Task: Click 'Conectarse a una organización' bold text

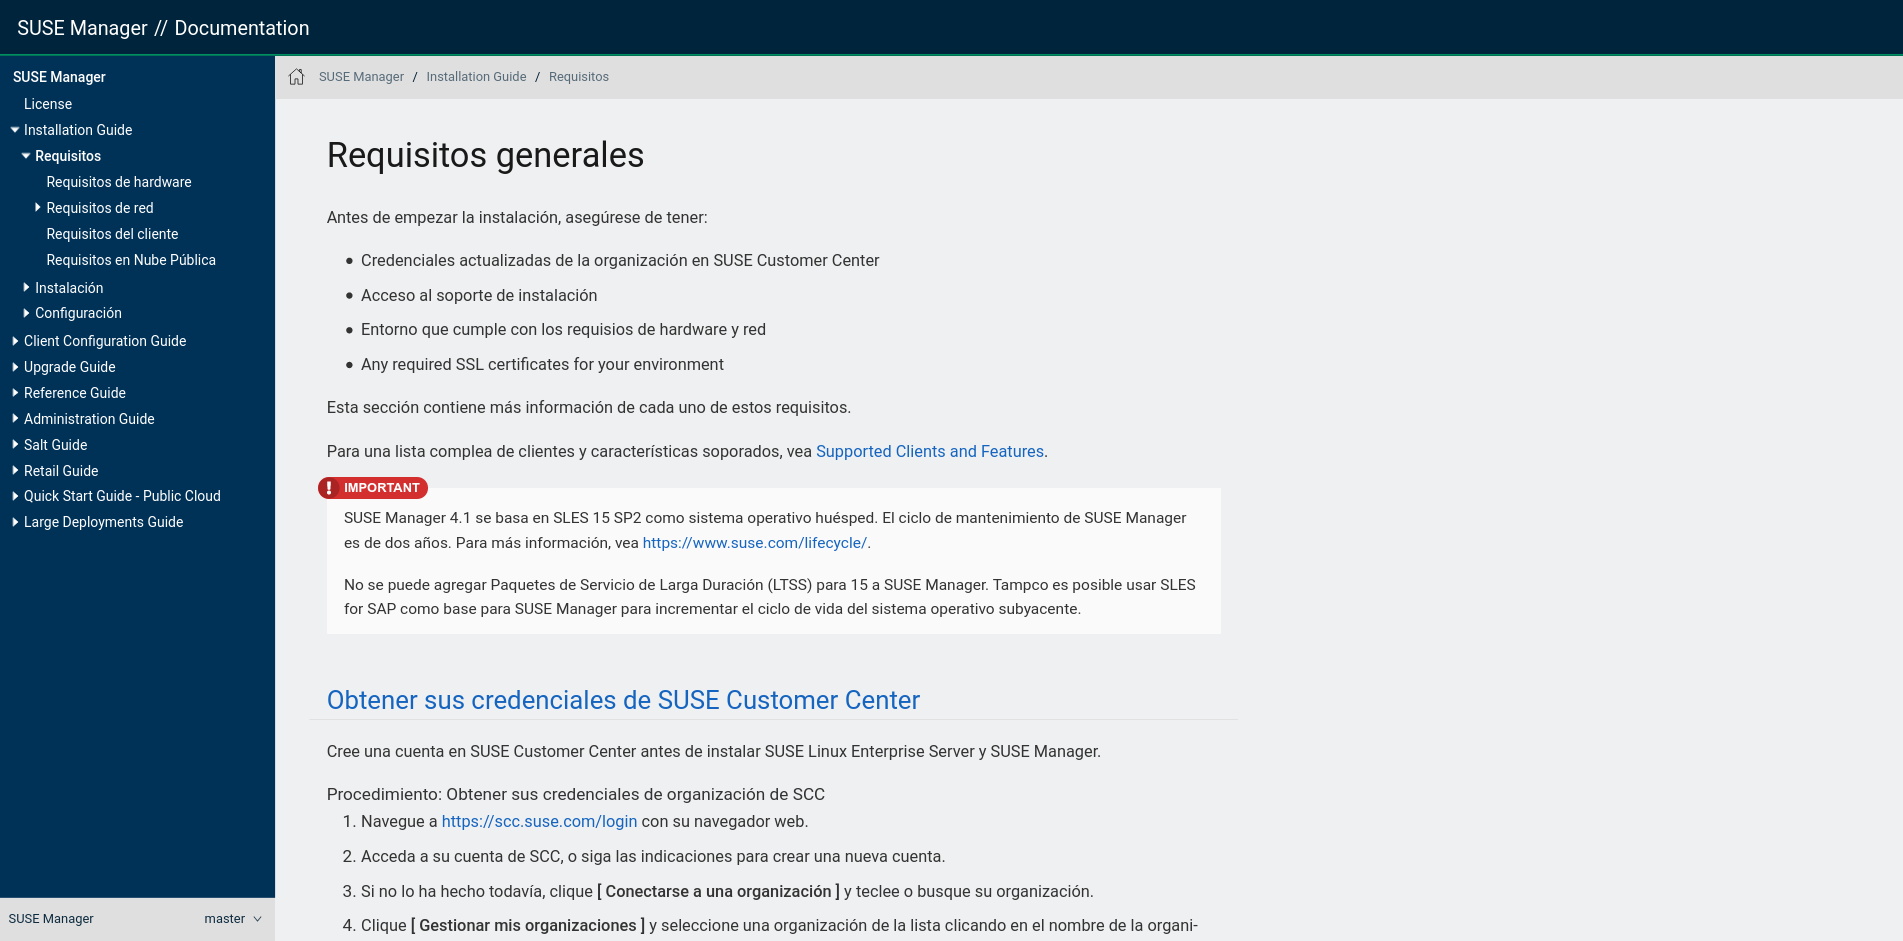Action: coord(718,892)
